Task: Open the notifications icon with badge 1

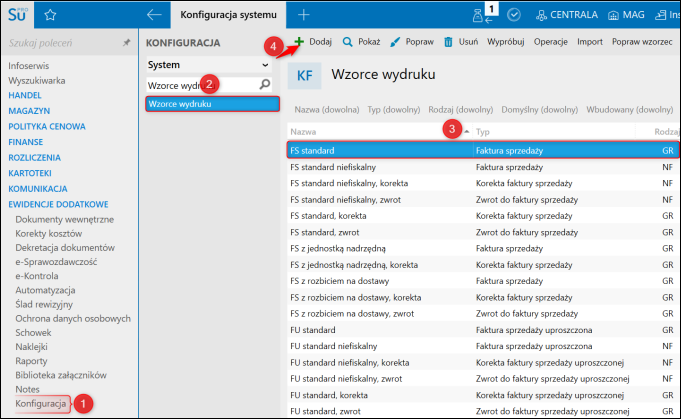Action: click(483, 14)
